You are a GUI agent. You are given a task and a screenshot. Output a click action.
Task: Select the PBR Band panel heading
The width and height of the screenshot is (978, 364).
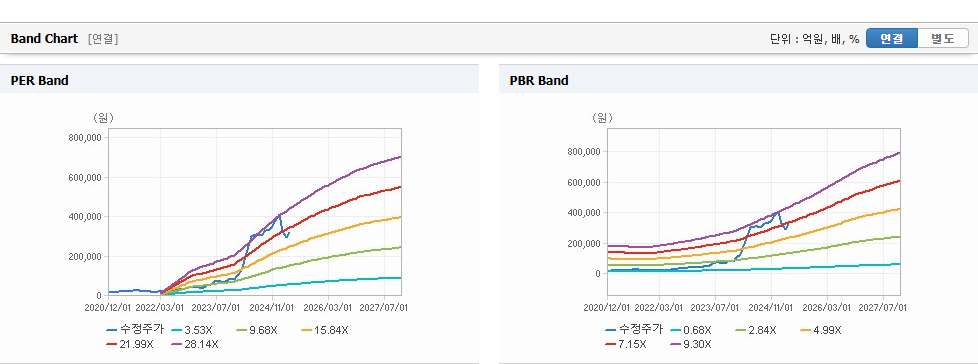pos(539,80)
